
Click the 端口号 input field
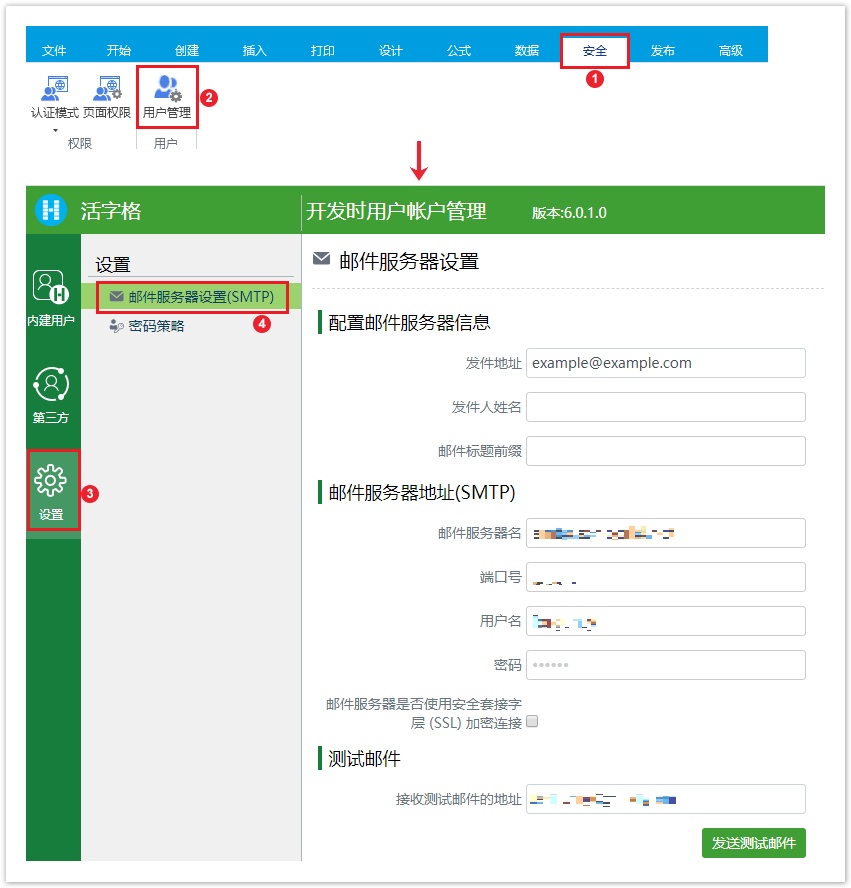pos(666,577)
